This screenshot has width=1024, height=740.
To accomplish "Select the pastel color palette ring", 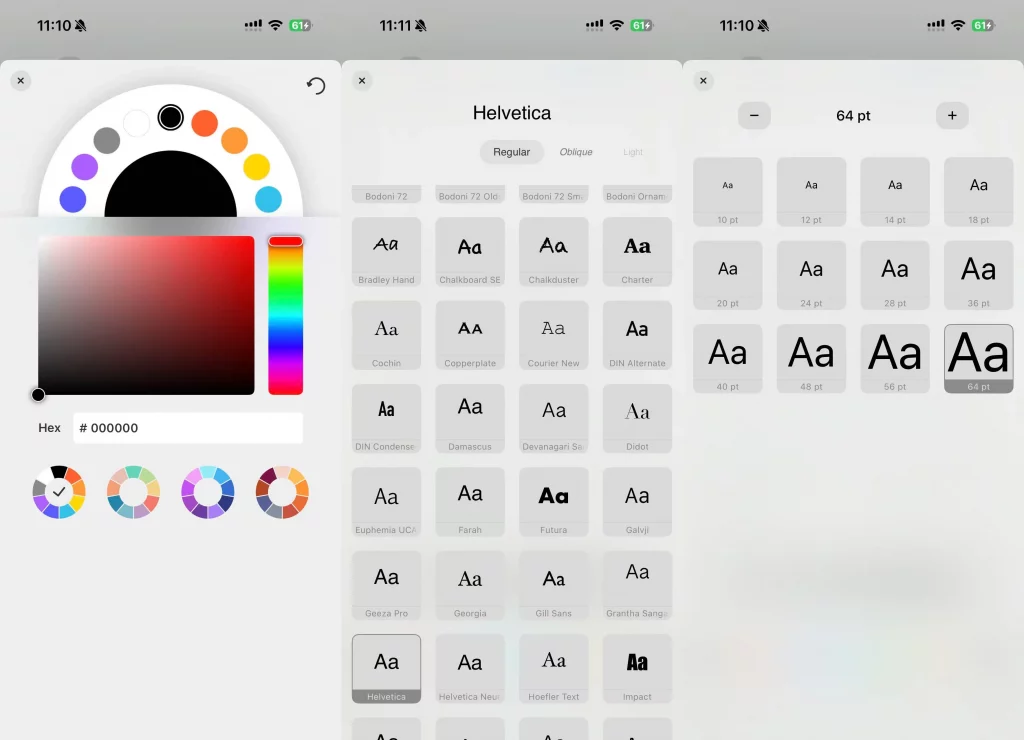I will [133, 492].
